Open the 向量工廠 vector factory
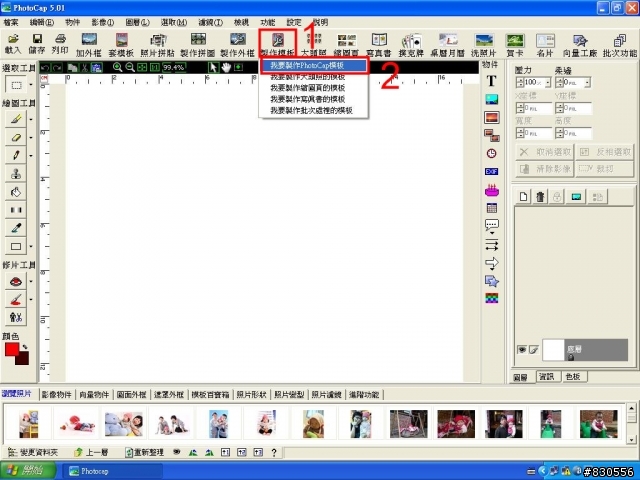Screen dimensions: 640x480 click(580, 44)
